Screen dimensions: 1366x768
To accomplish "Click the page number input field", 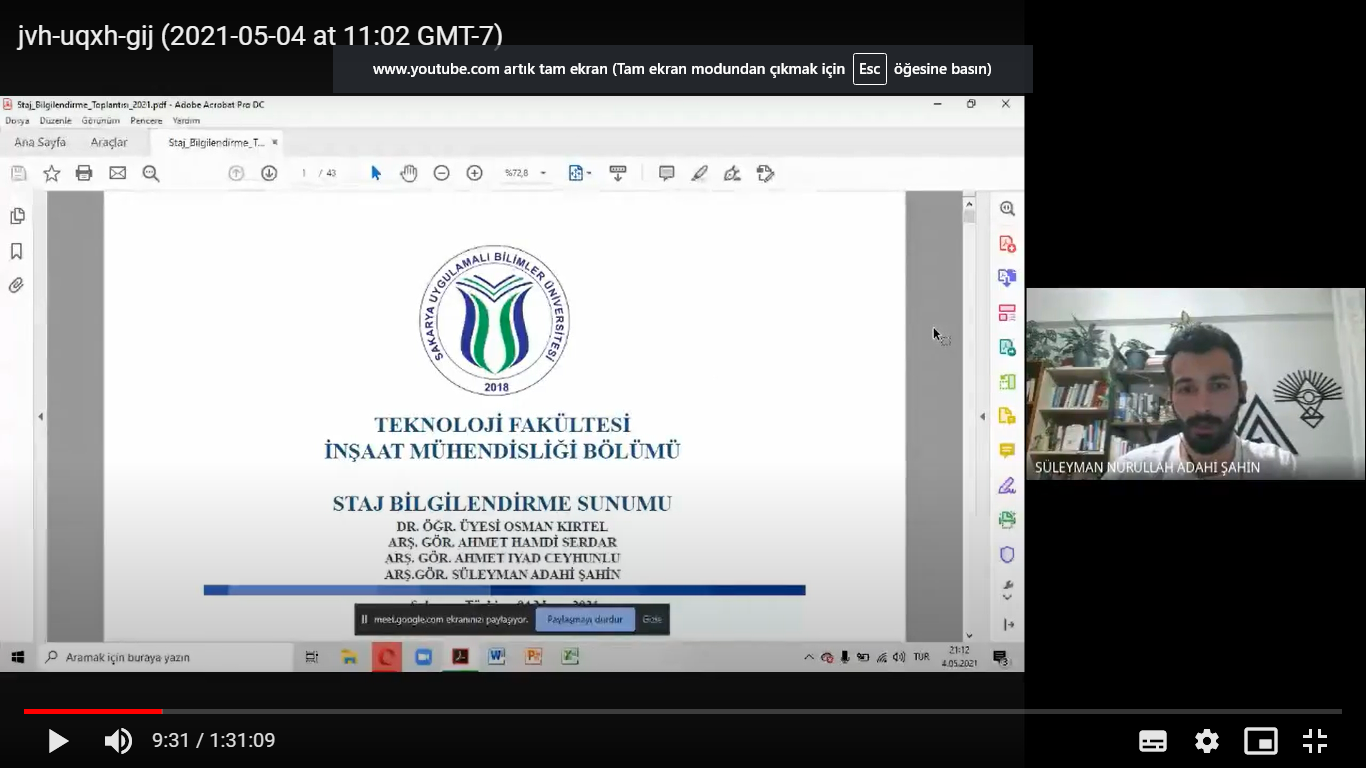I will coord(304,173).
